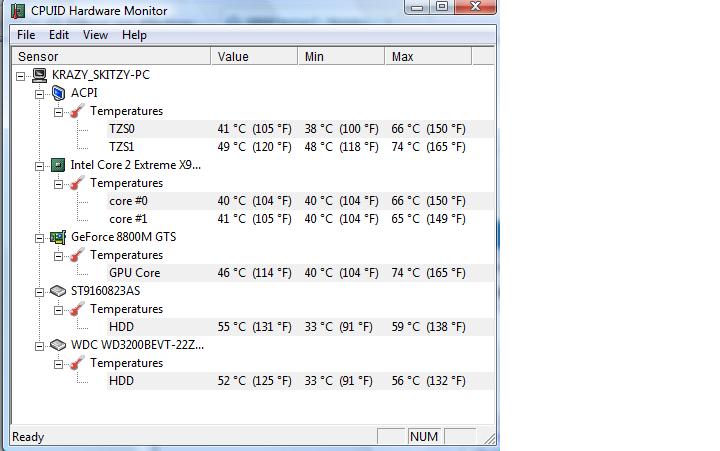Select the core #0 sensor row
This screenshot has height=451, width=720.
pyautogui.click(x=300, y=201)
